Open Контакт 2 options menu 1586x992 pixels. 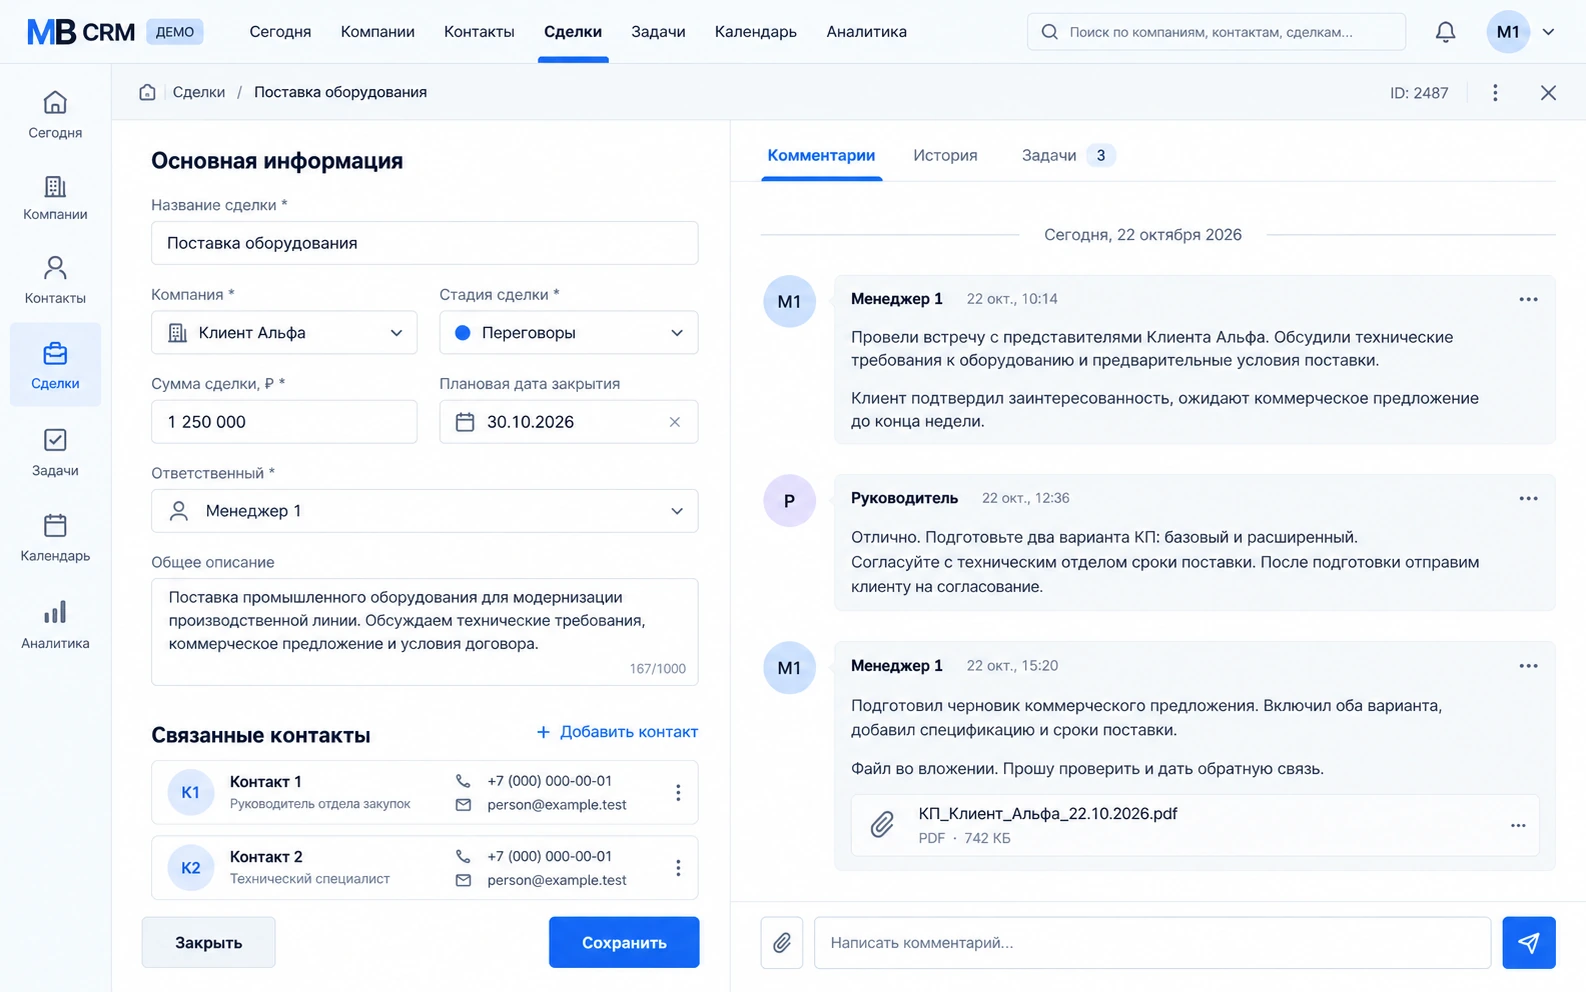point(678,868)
